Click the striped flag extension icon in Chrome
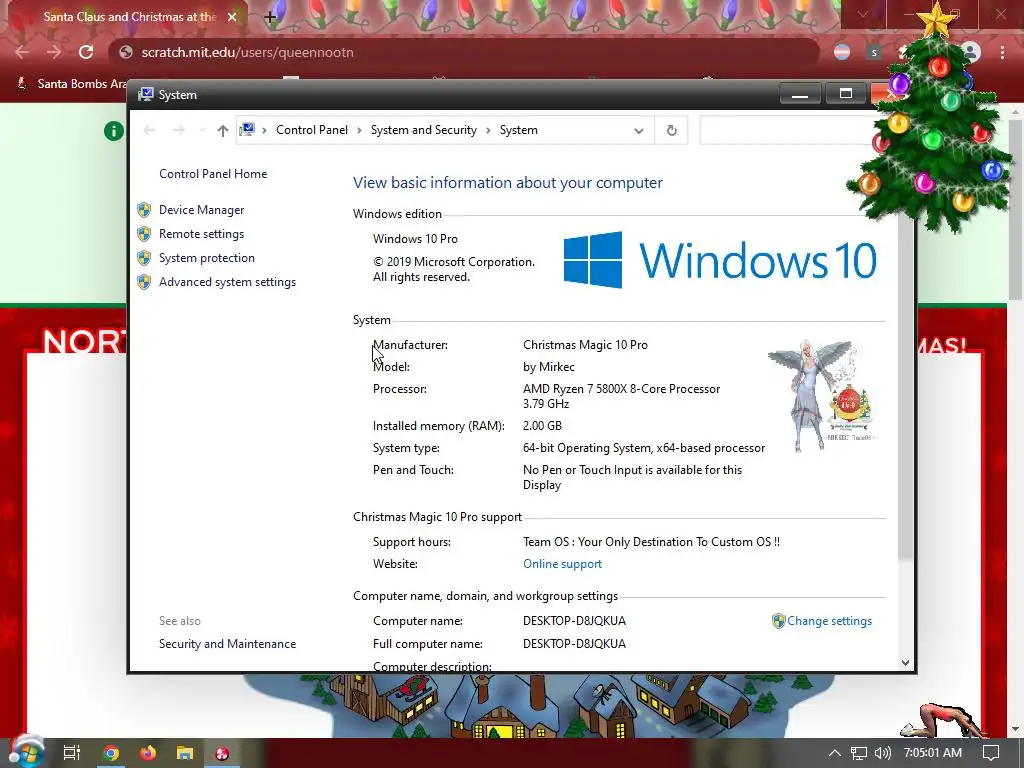The width and height of the screenshot is (1024, 768). tap(842, 52)
